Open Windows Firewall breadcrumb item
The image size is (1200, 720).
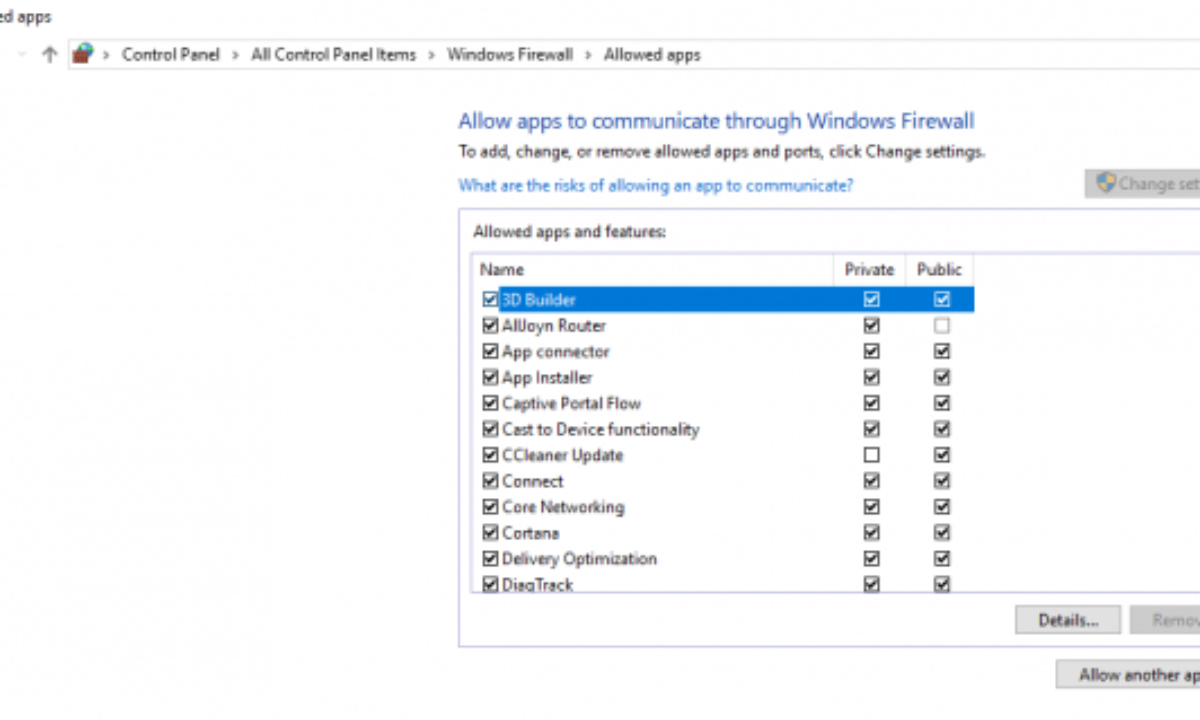510,55
